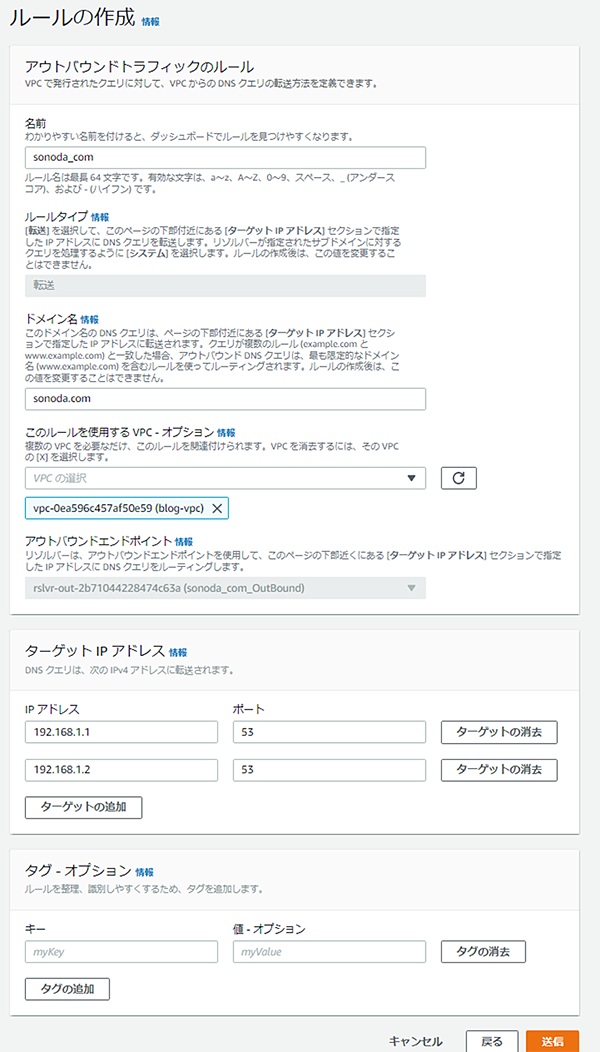The width and height of the screenshot is (600, 1052).
Task: Focus the 名前 field containing sonoda_com
Action: point(226,158)
